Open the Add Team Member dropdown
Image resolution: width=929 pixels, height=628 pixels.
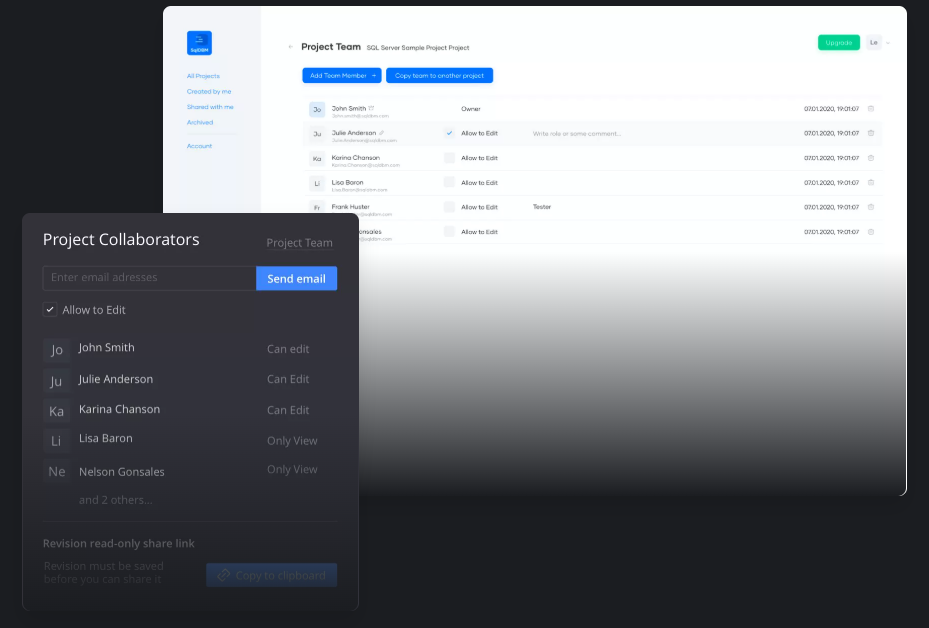341,75
